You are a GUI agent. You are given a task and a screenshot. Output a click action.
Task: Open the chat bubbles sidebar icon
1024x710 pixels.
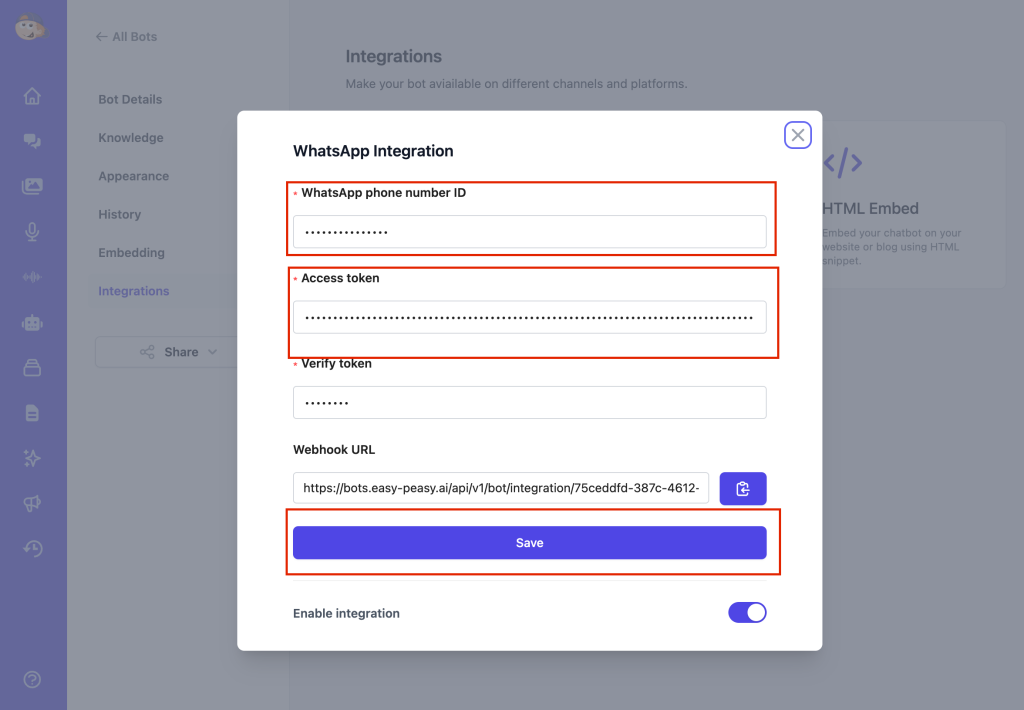click(32, 141)
